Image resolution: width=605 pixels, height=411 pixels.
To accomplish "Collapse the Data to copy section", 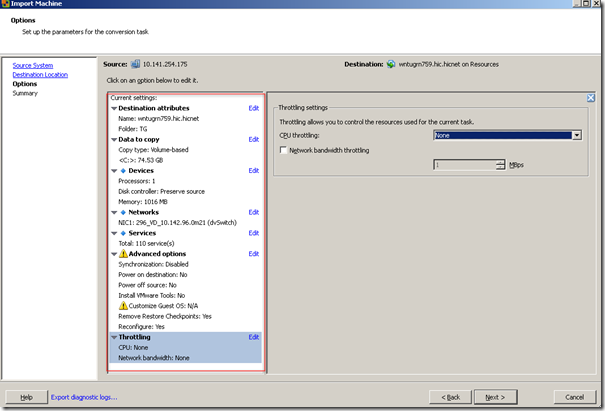I will click(x=114, y=140).
